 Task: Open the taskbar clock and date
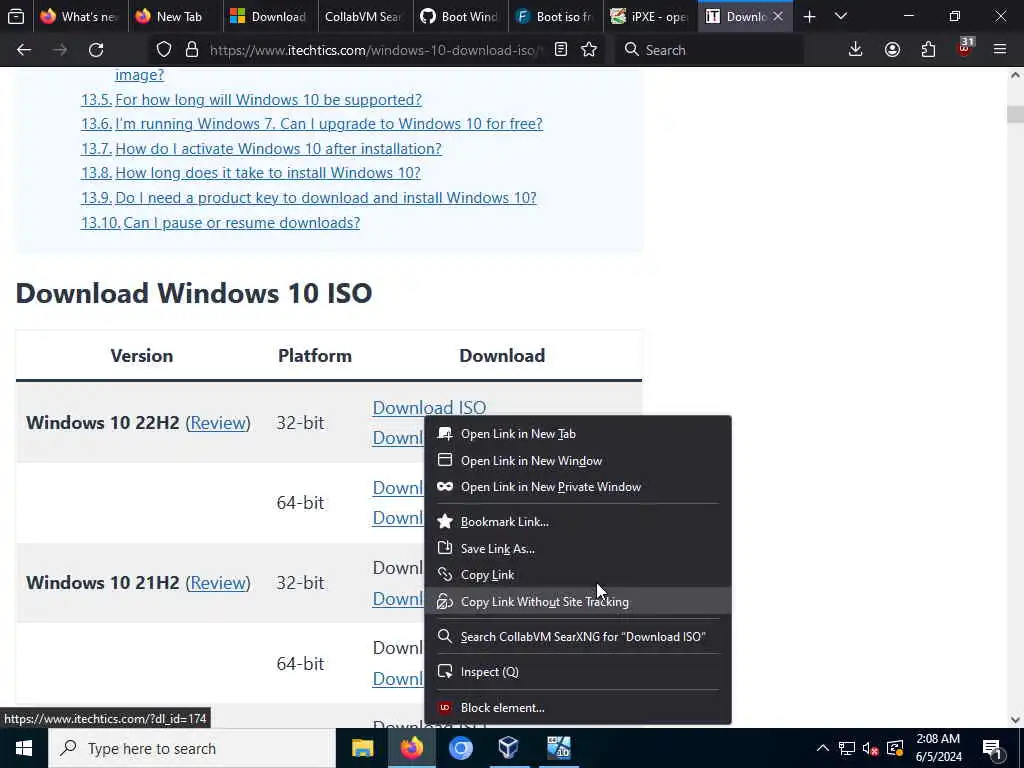pos(938,748)
